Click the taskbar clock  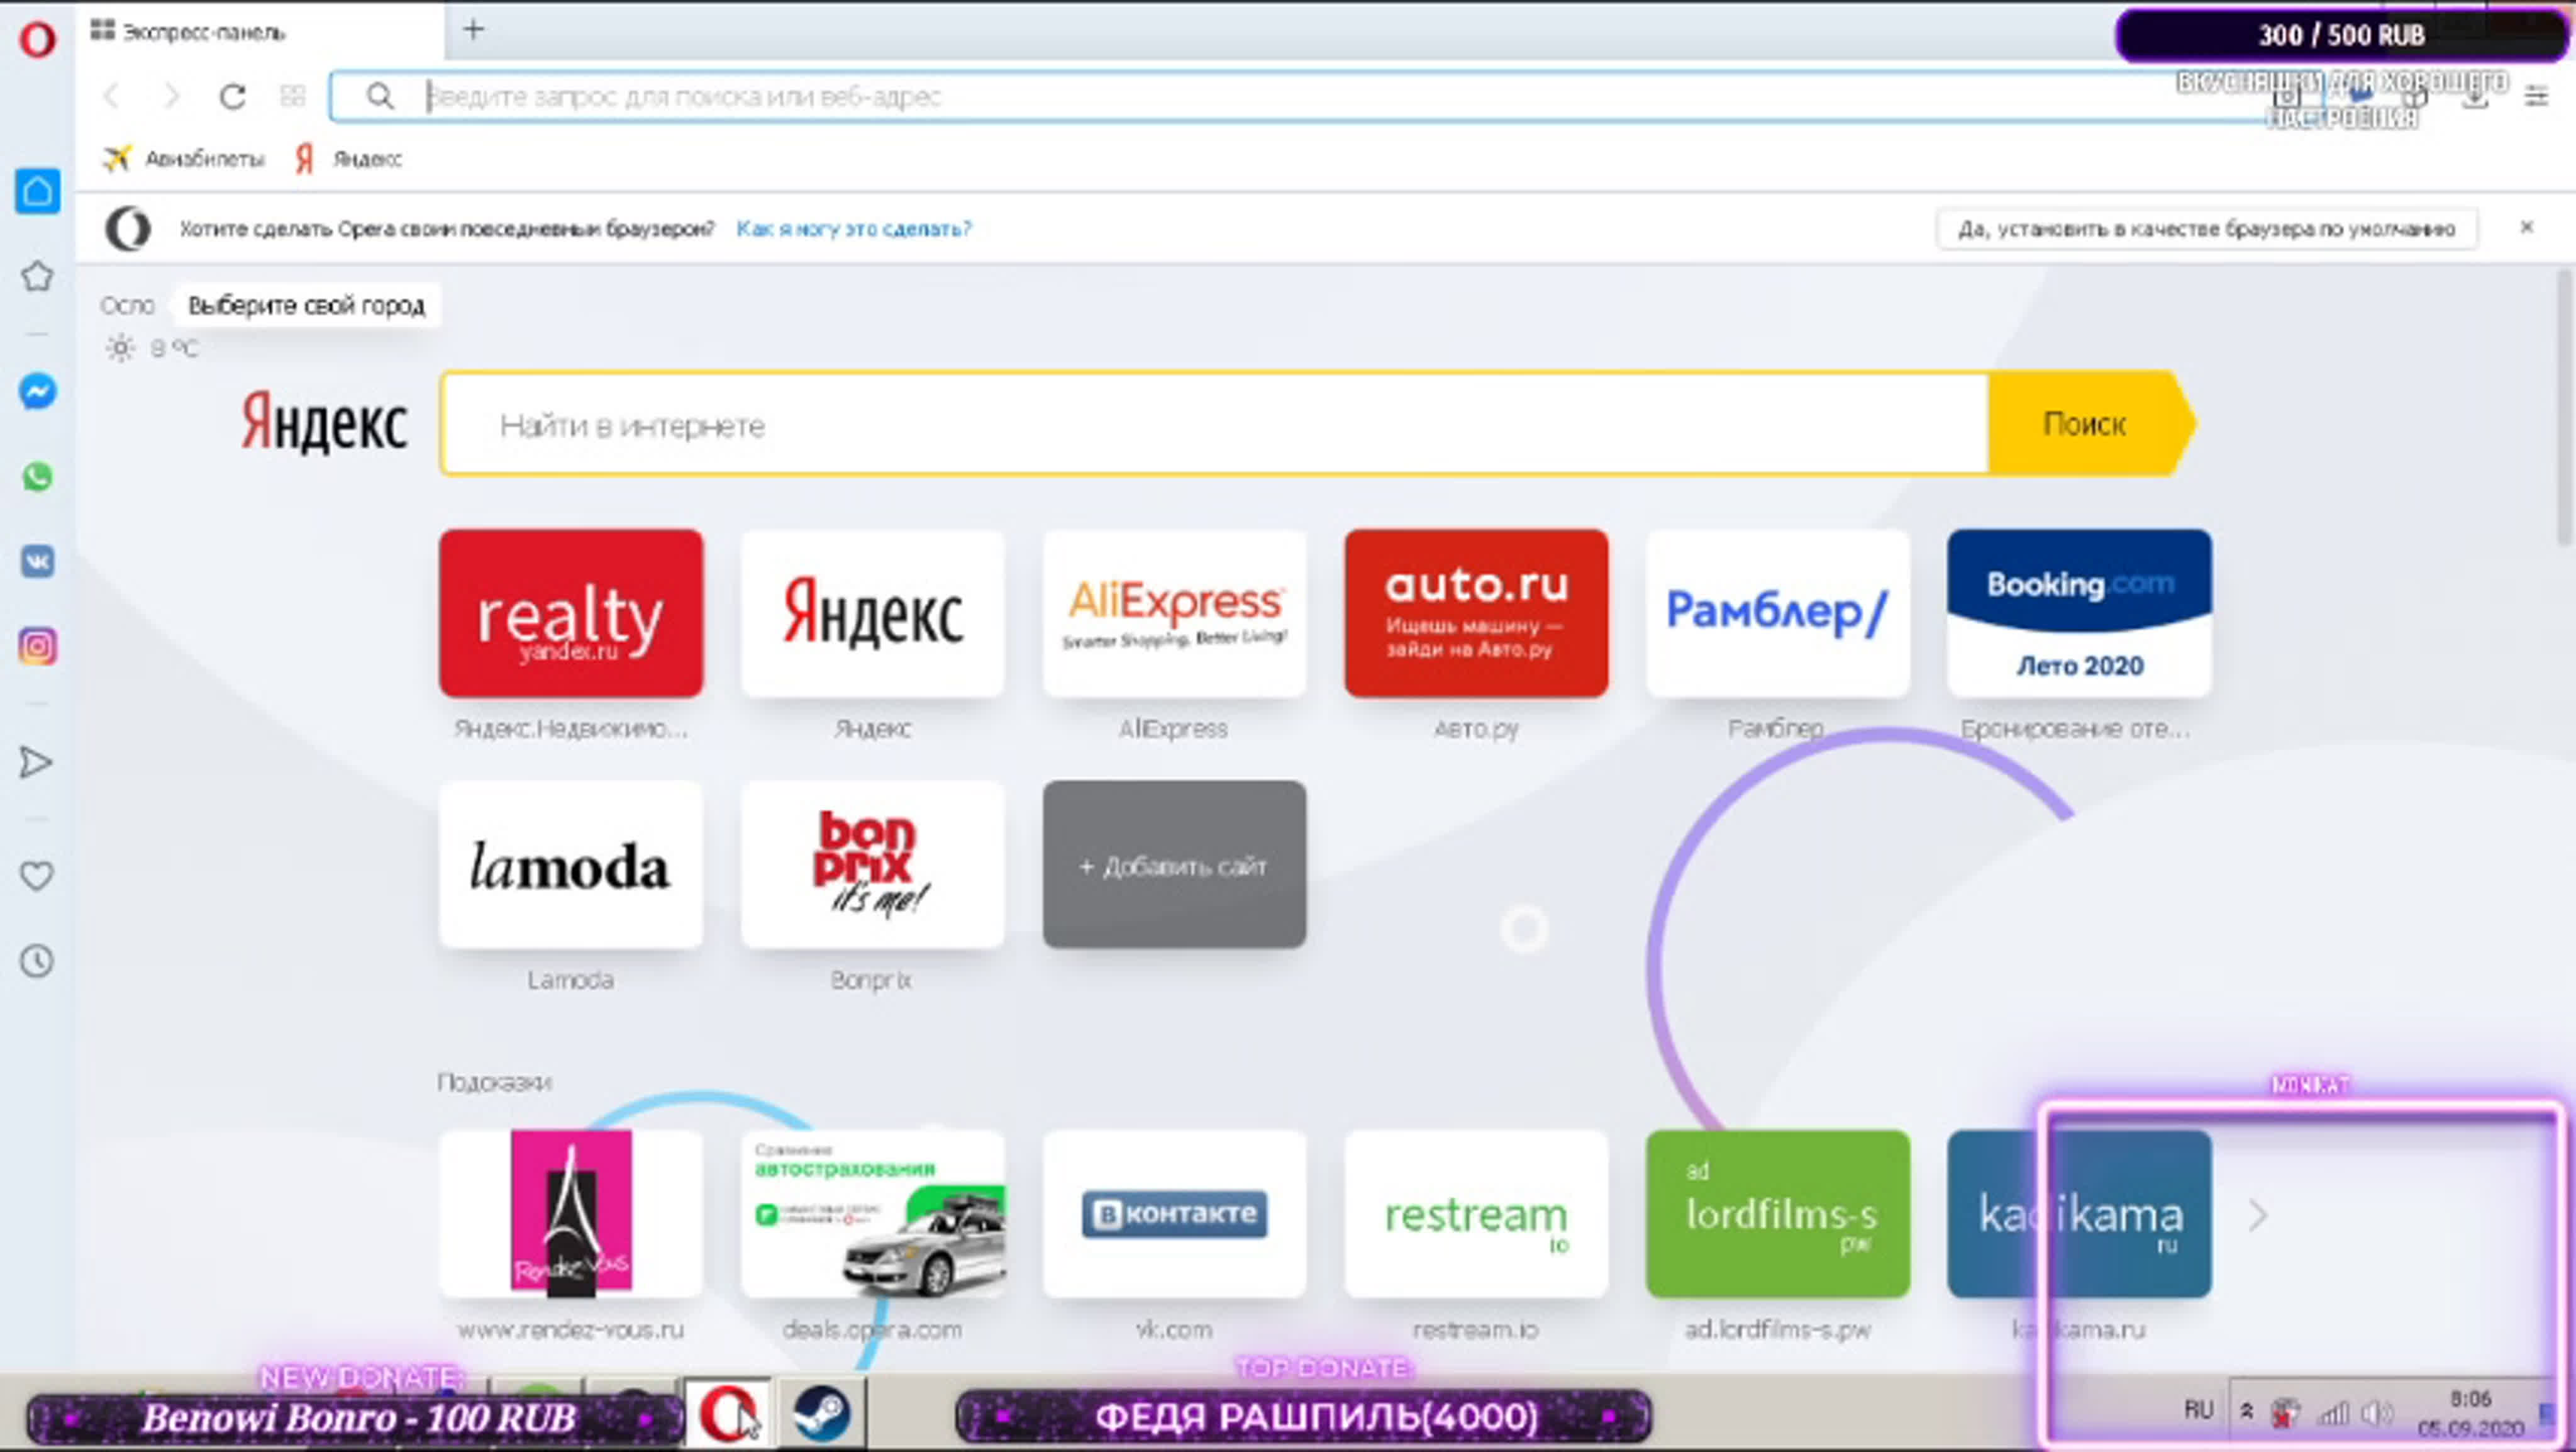coord(2471,1413)
